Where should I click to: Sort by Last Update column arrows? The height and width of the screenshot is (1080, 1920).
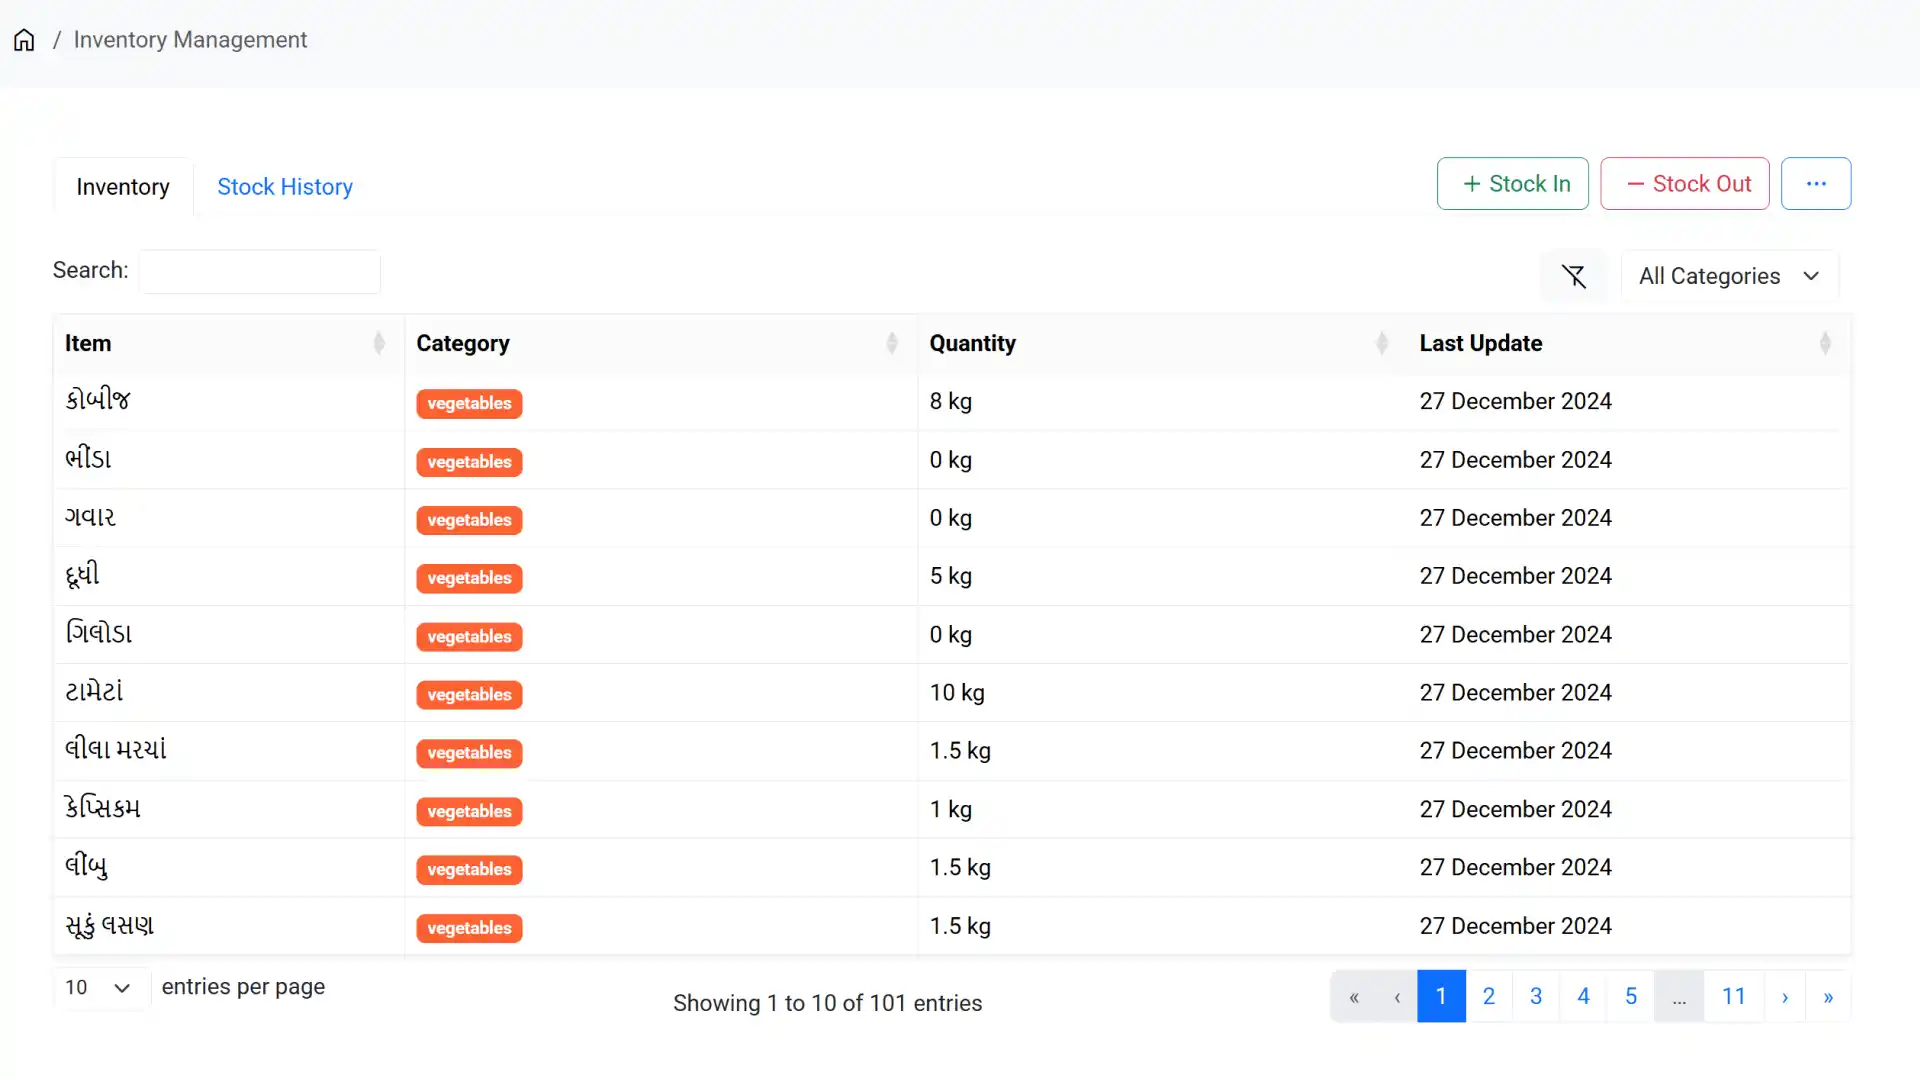click(x=1824, y=343)
